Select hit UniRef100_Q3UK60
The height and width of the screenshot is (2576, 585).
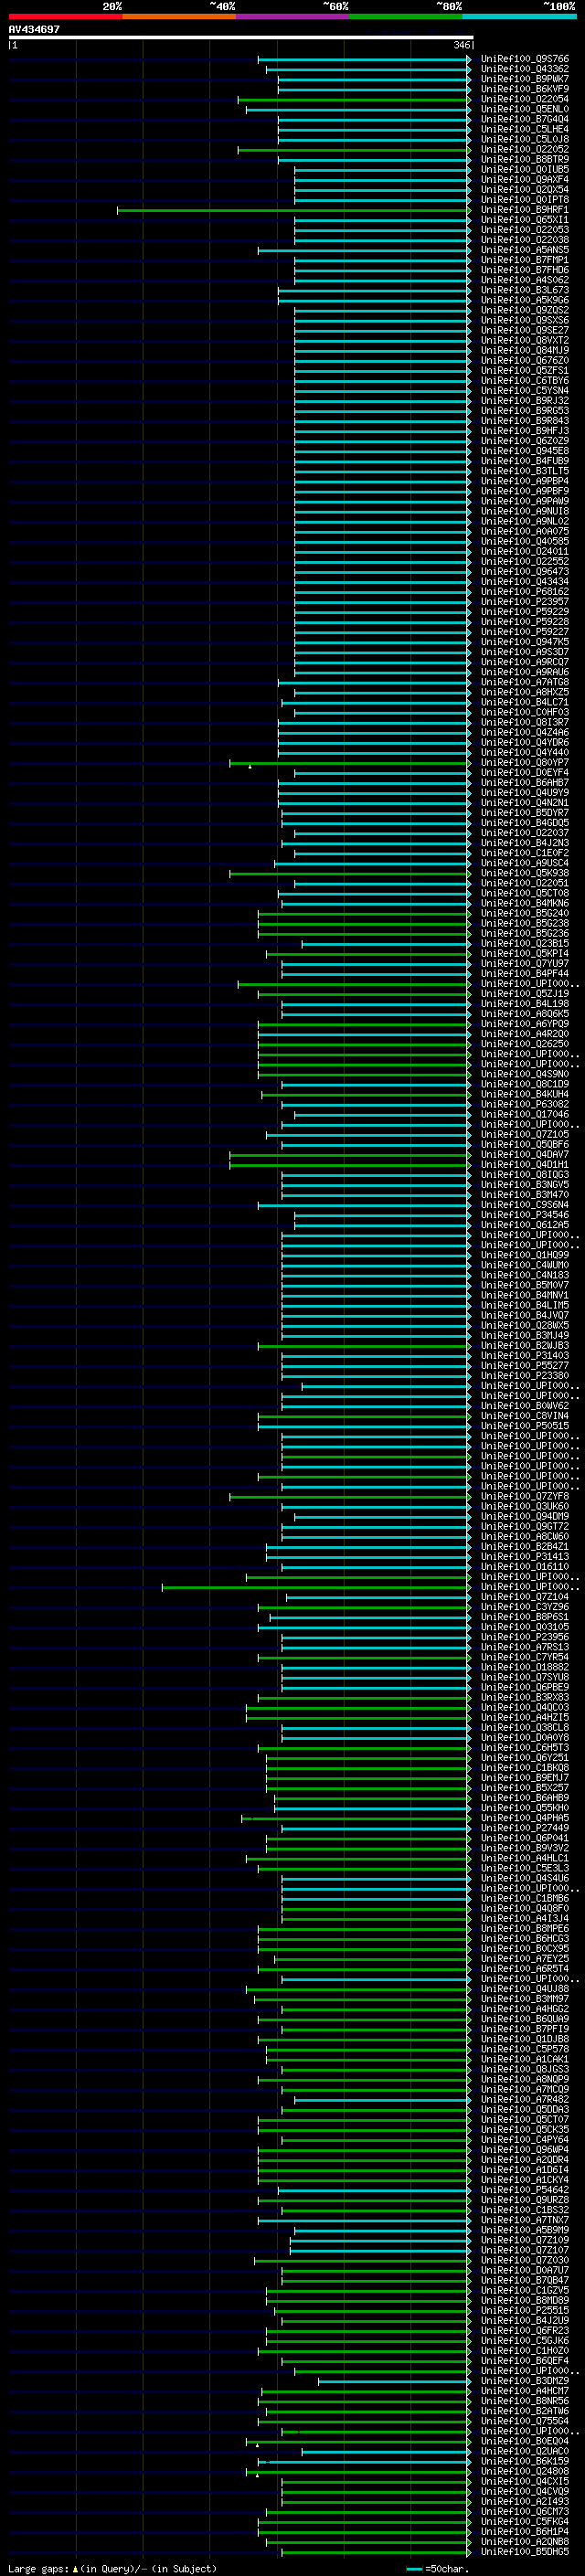pos(525,1507)
